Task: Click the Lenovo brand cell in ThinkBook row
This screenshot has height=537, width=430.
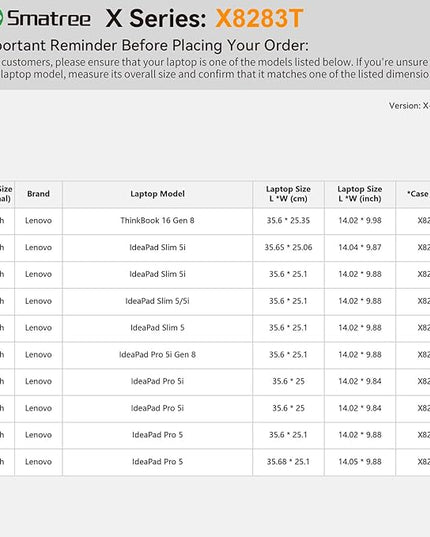Action: pos(38,221)
